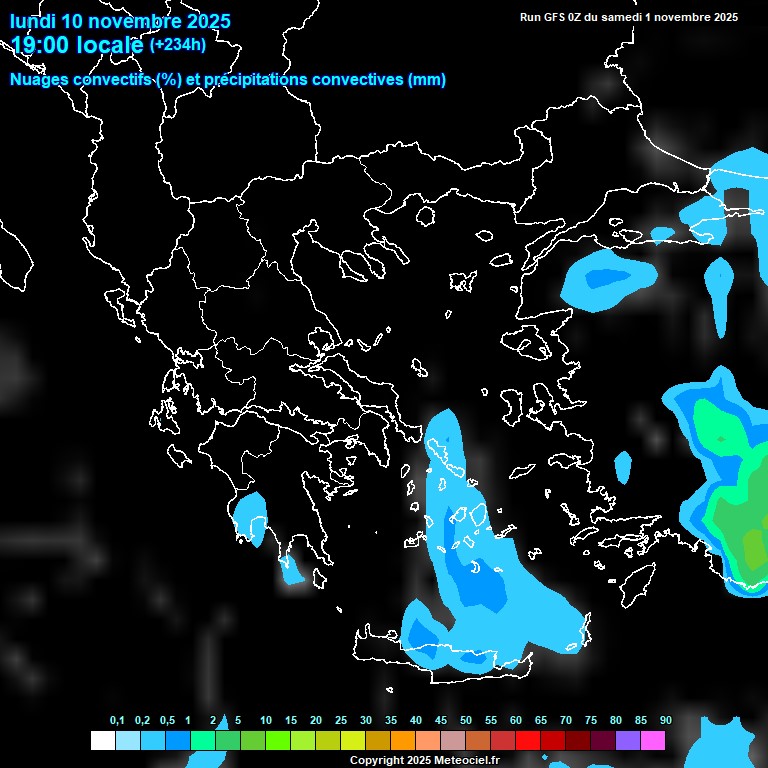Click the mint green swatch after 1

click(202, 741)
